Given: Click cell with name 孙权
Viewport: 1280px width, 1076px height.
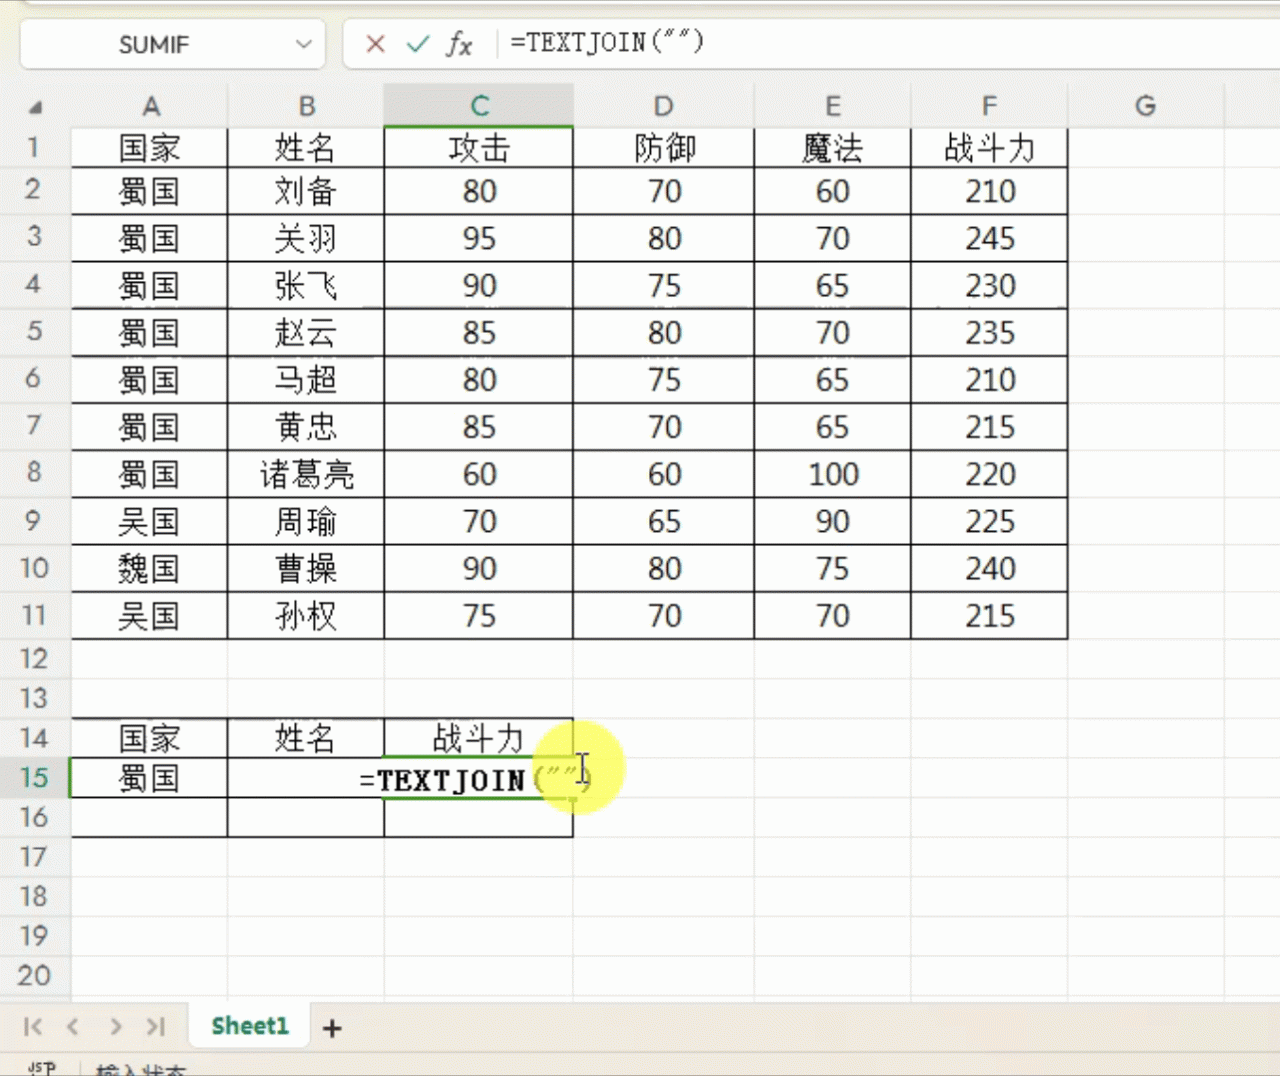Looking at the screenshot, I should [x=306, y=615].
